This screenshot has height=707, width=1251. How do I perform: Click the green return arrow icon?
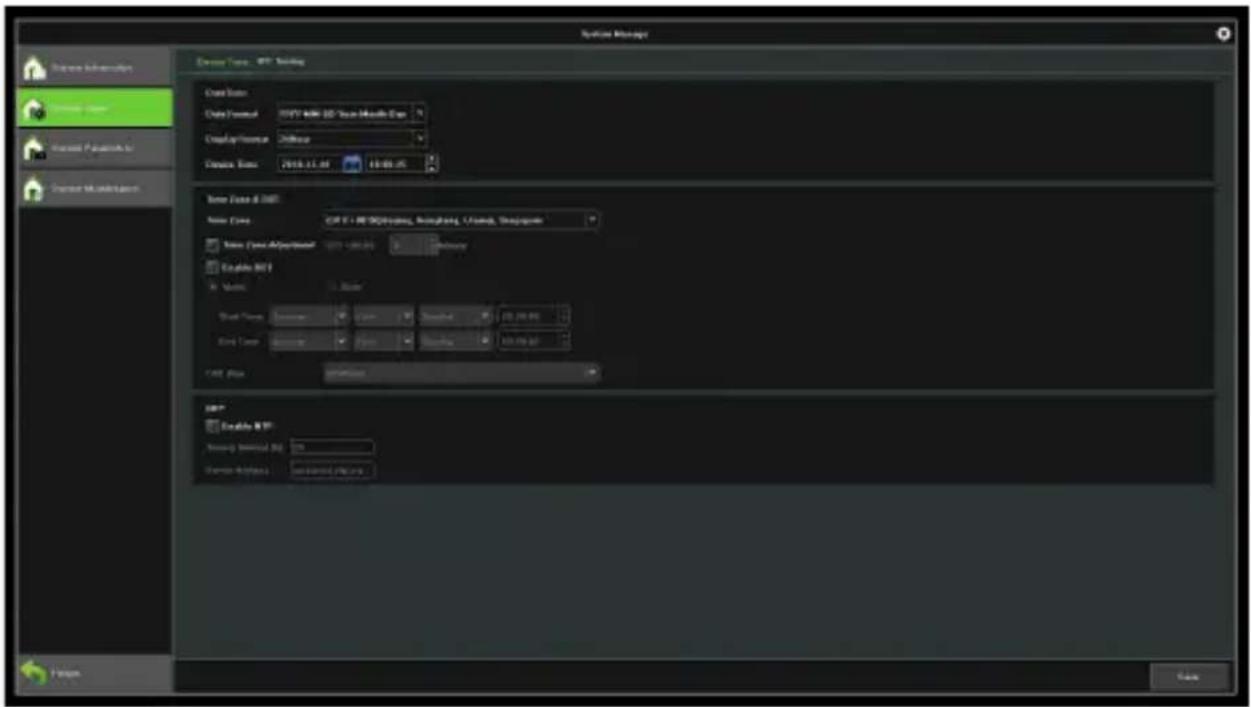(35, 675)
